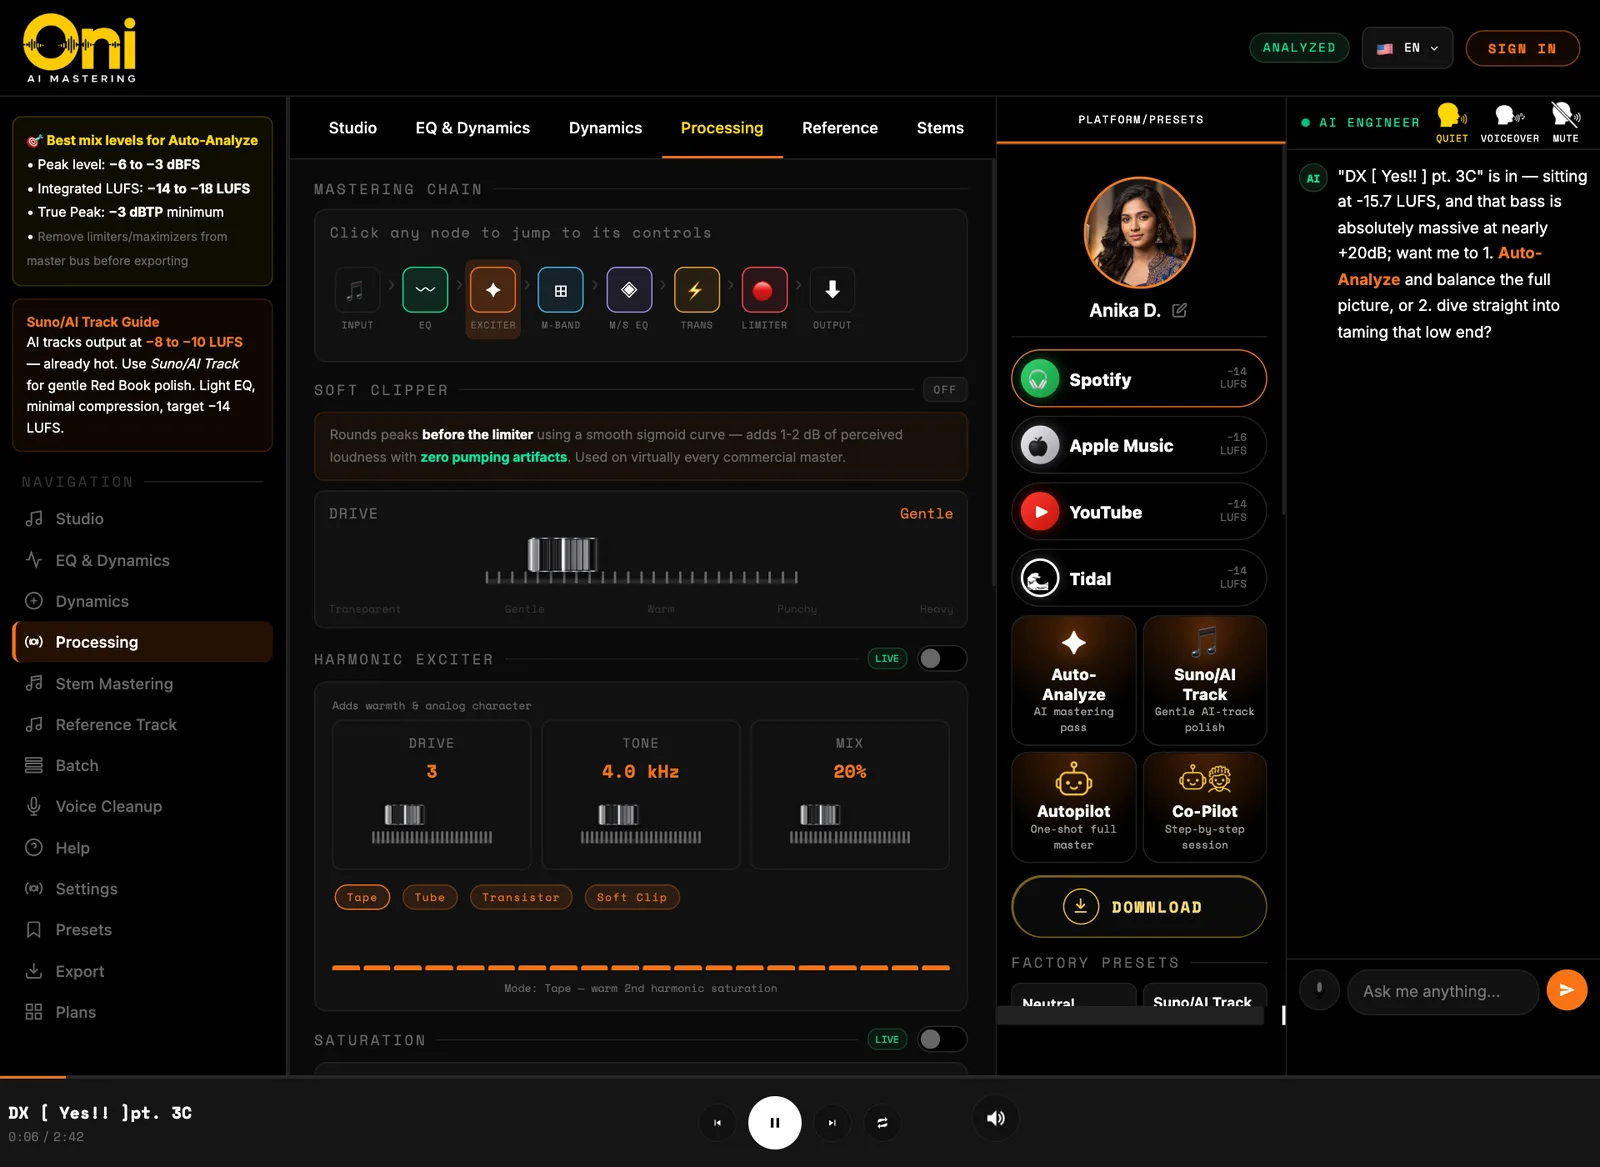The height and width of the screenshot is (1167, 1600).
Task: Select the TRANS lightning node
Action: point(697,298)
